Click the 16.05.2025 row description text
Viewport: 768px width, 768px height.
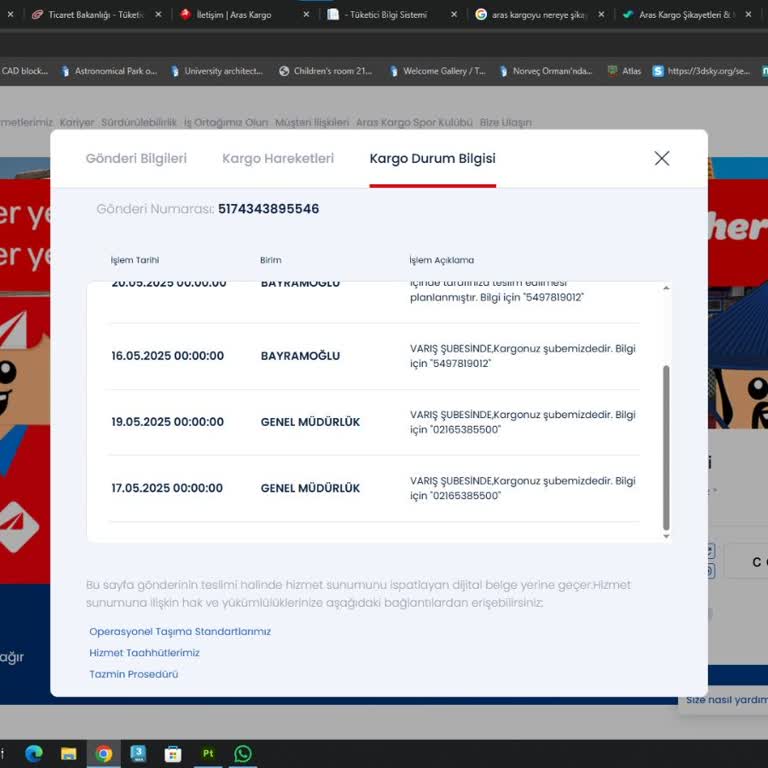523,356
